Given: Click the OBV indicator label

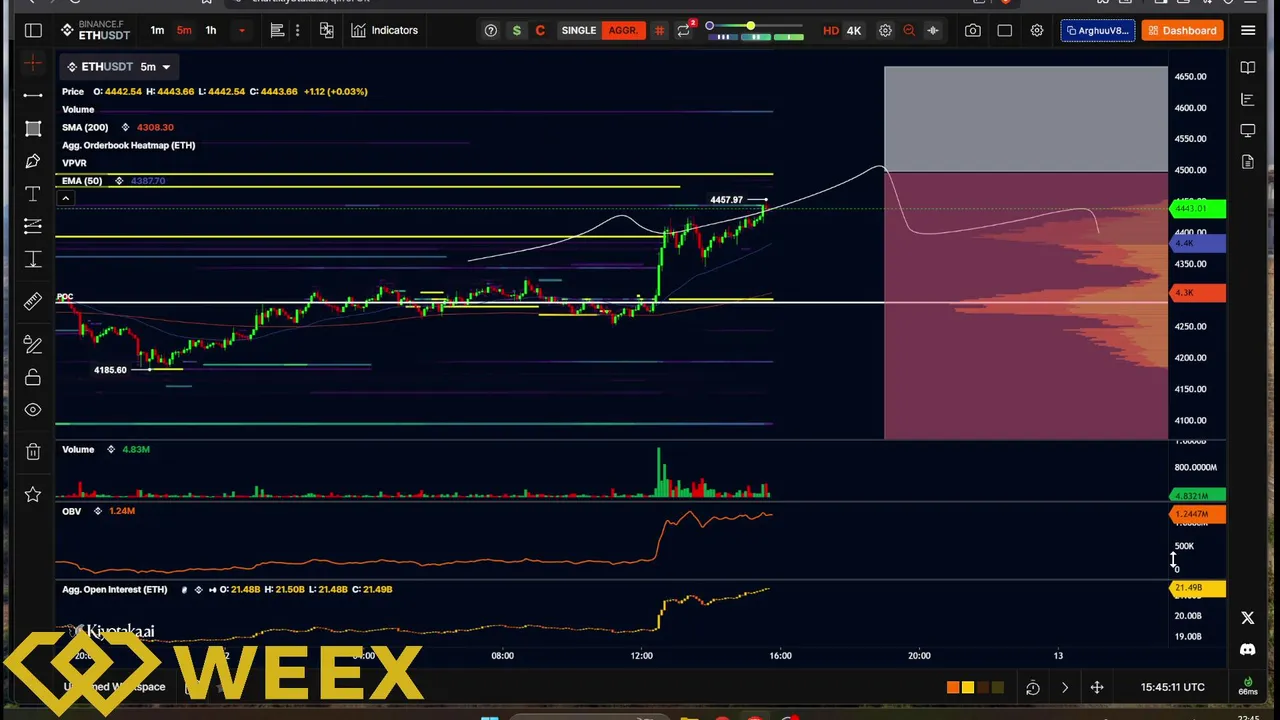Looking at the screenshot, I should (72, 511).
